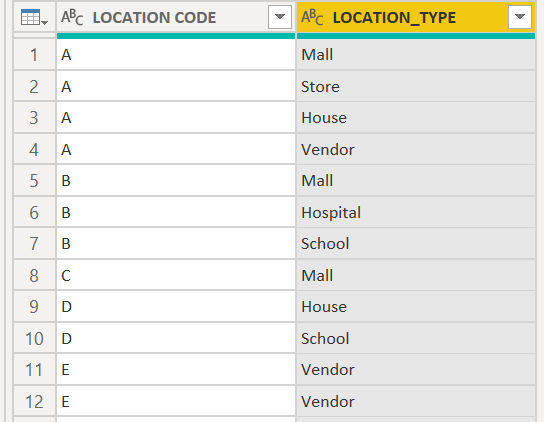Click the Mall cell in row 1
The image size is (544, 422).
416,54
